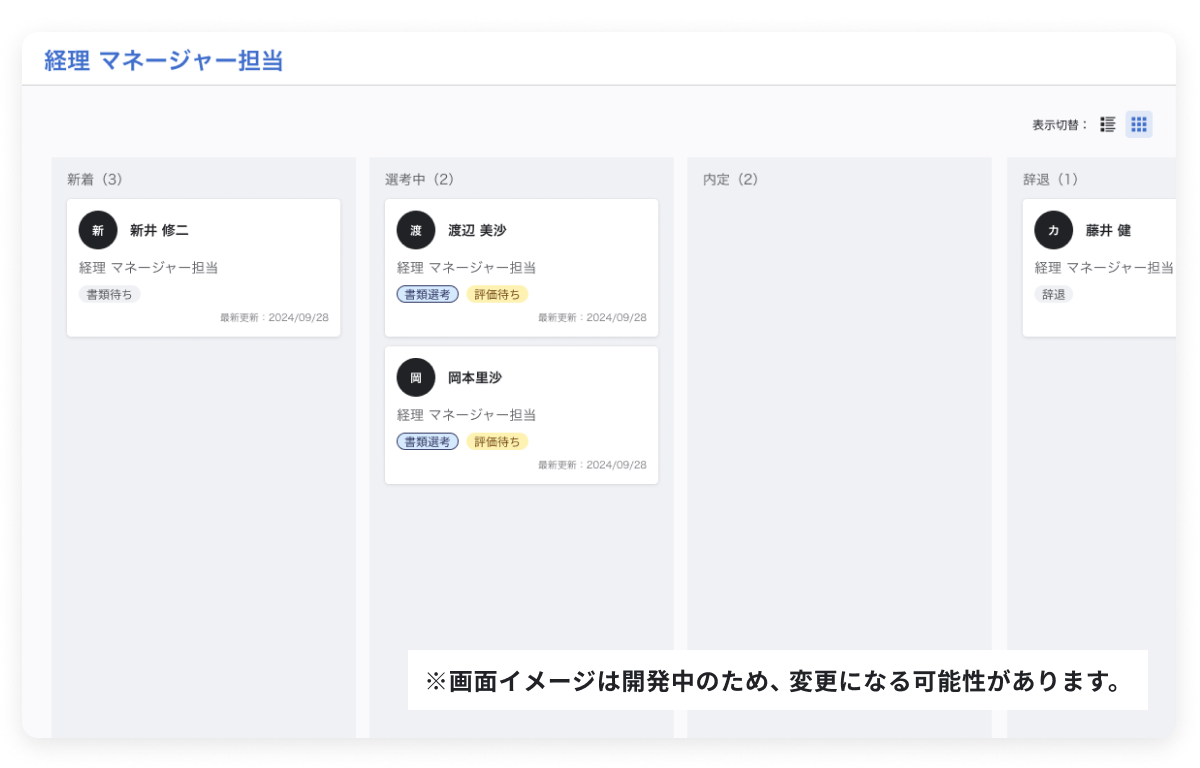Expand the 内定（2）column header

pos(730,179)
